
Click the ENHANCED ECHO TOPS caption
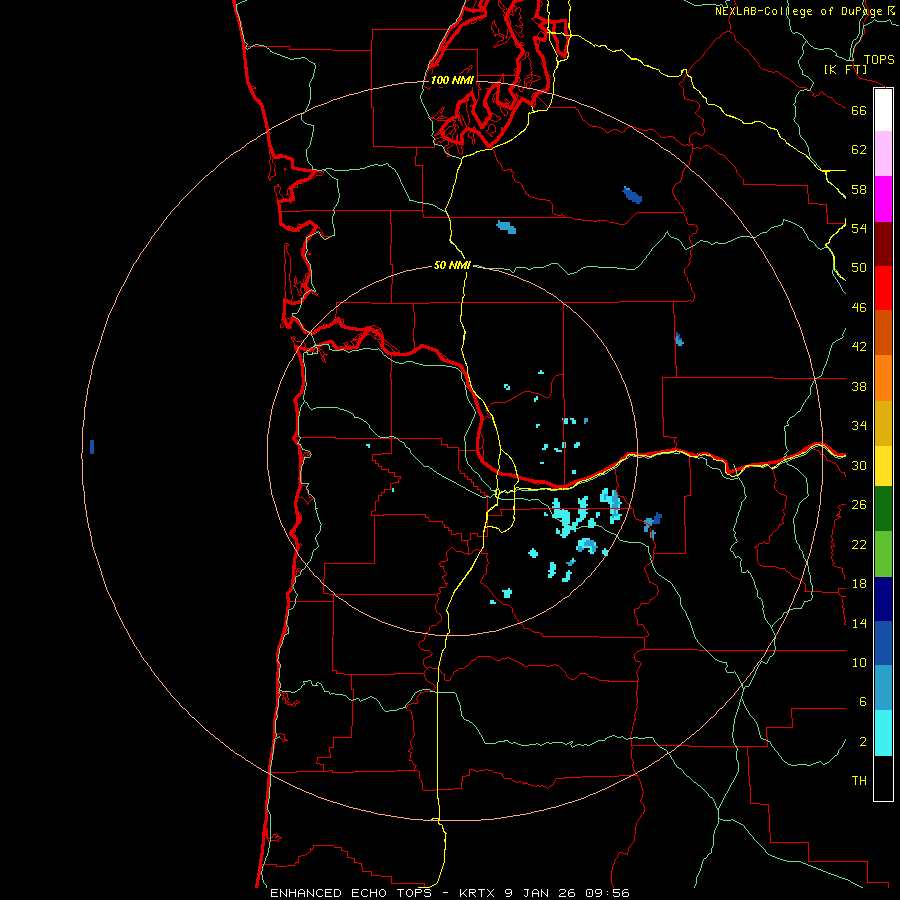(351, 893)
